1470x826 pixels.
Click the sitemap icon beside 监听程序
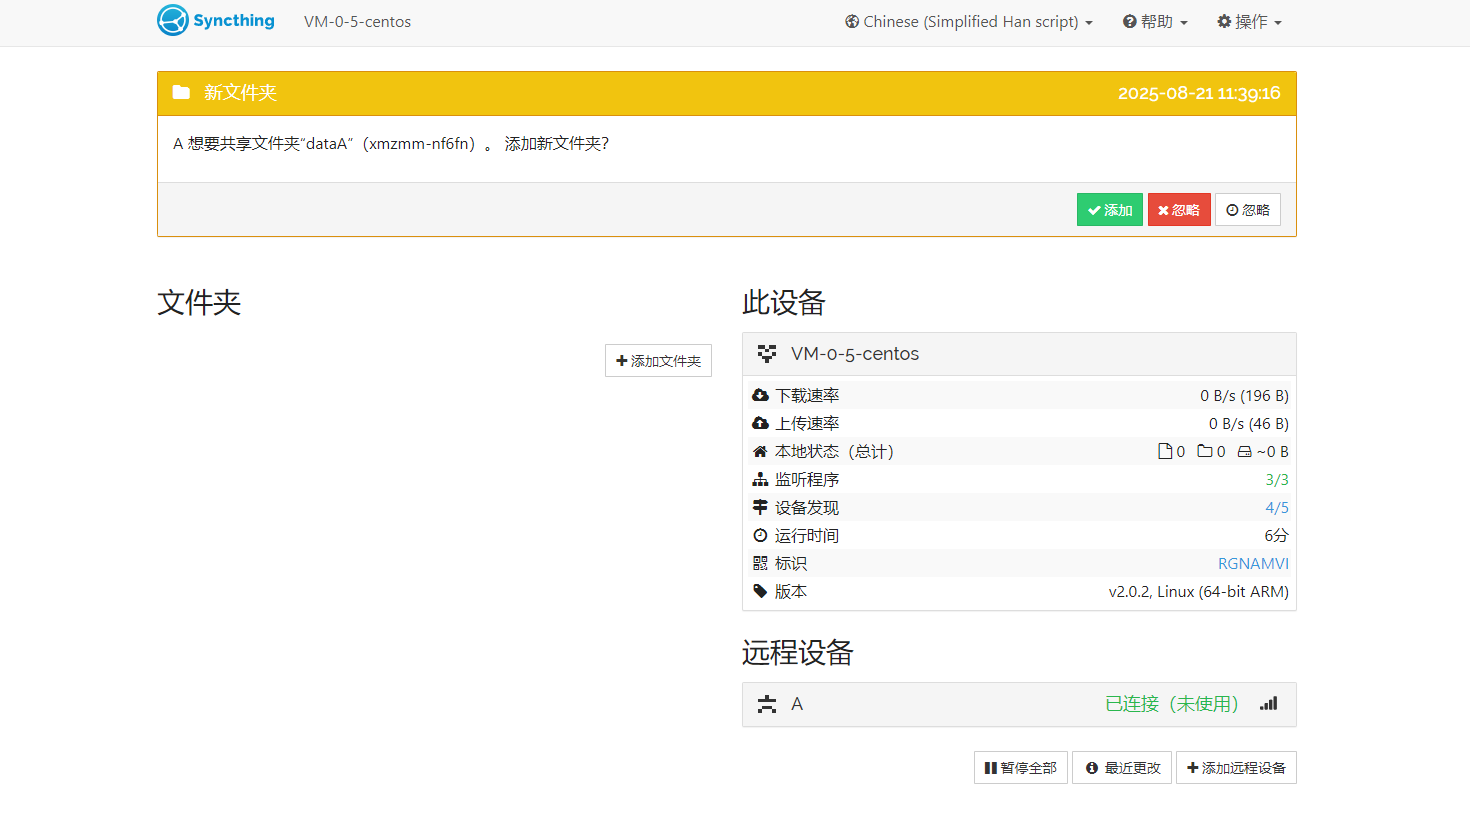760,479
